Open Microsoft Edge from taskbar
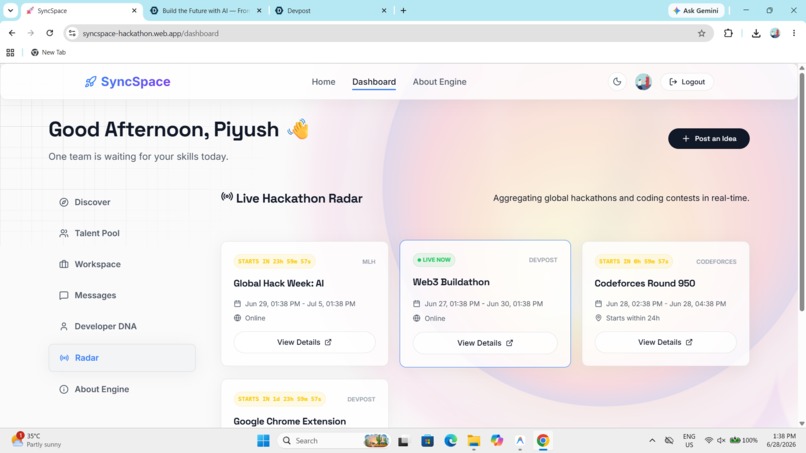 point(450,441)
